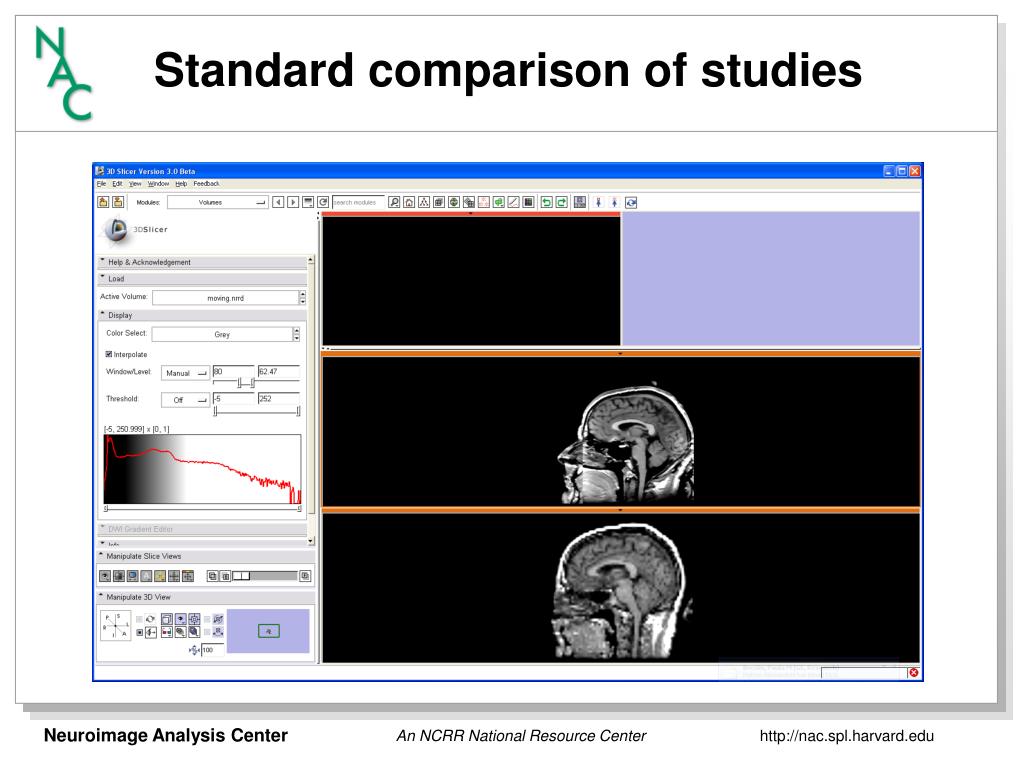Open the Feedback menu

pos(206,184)
